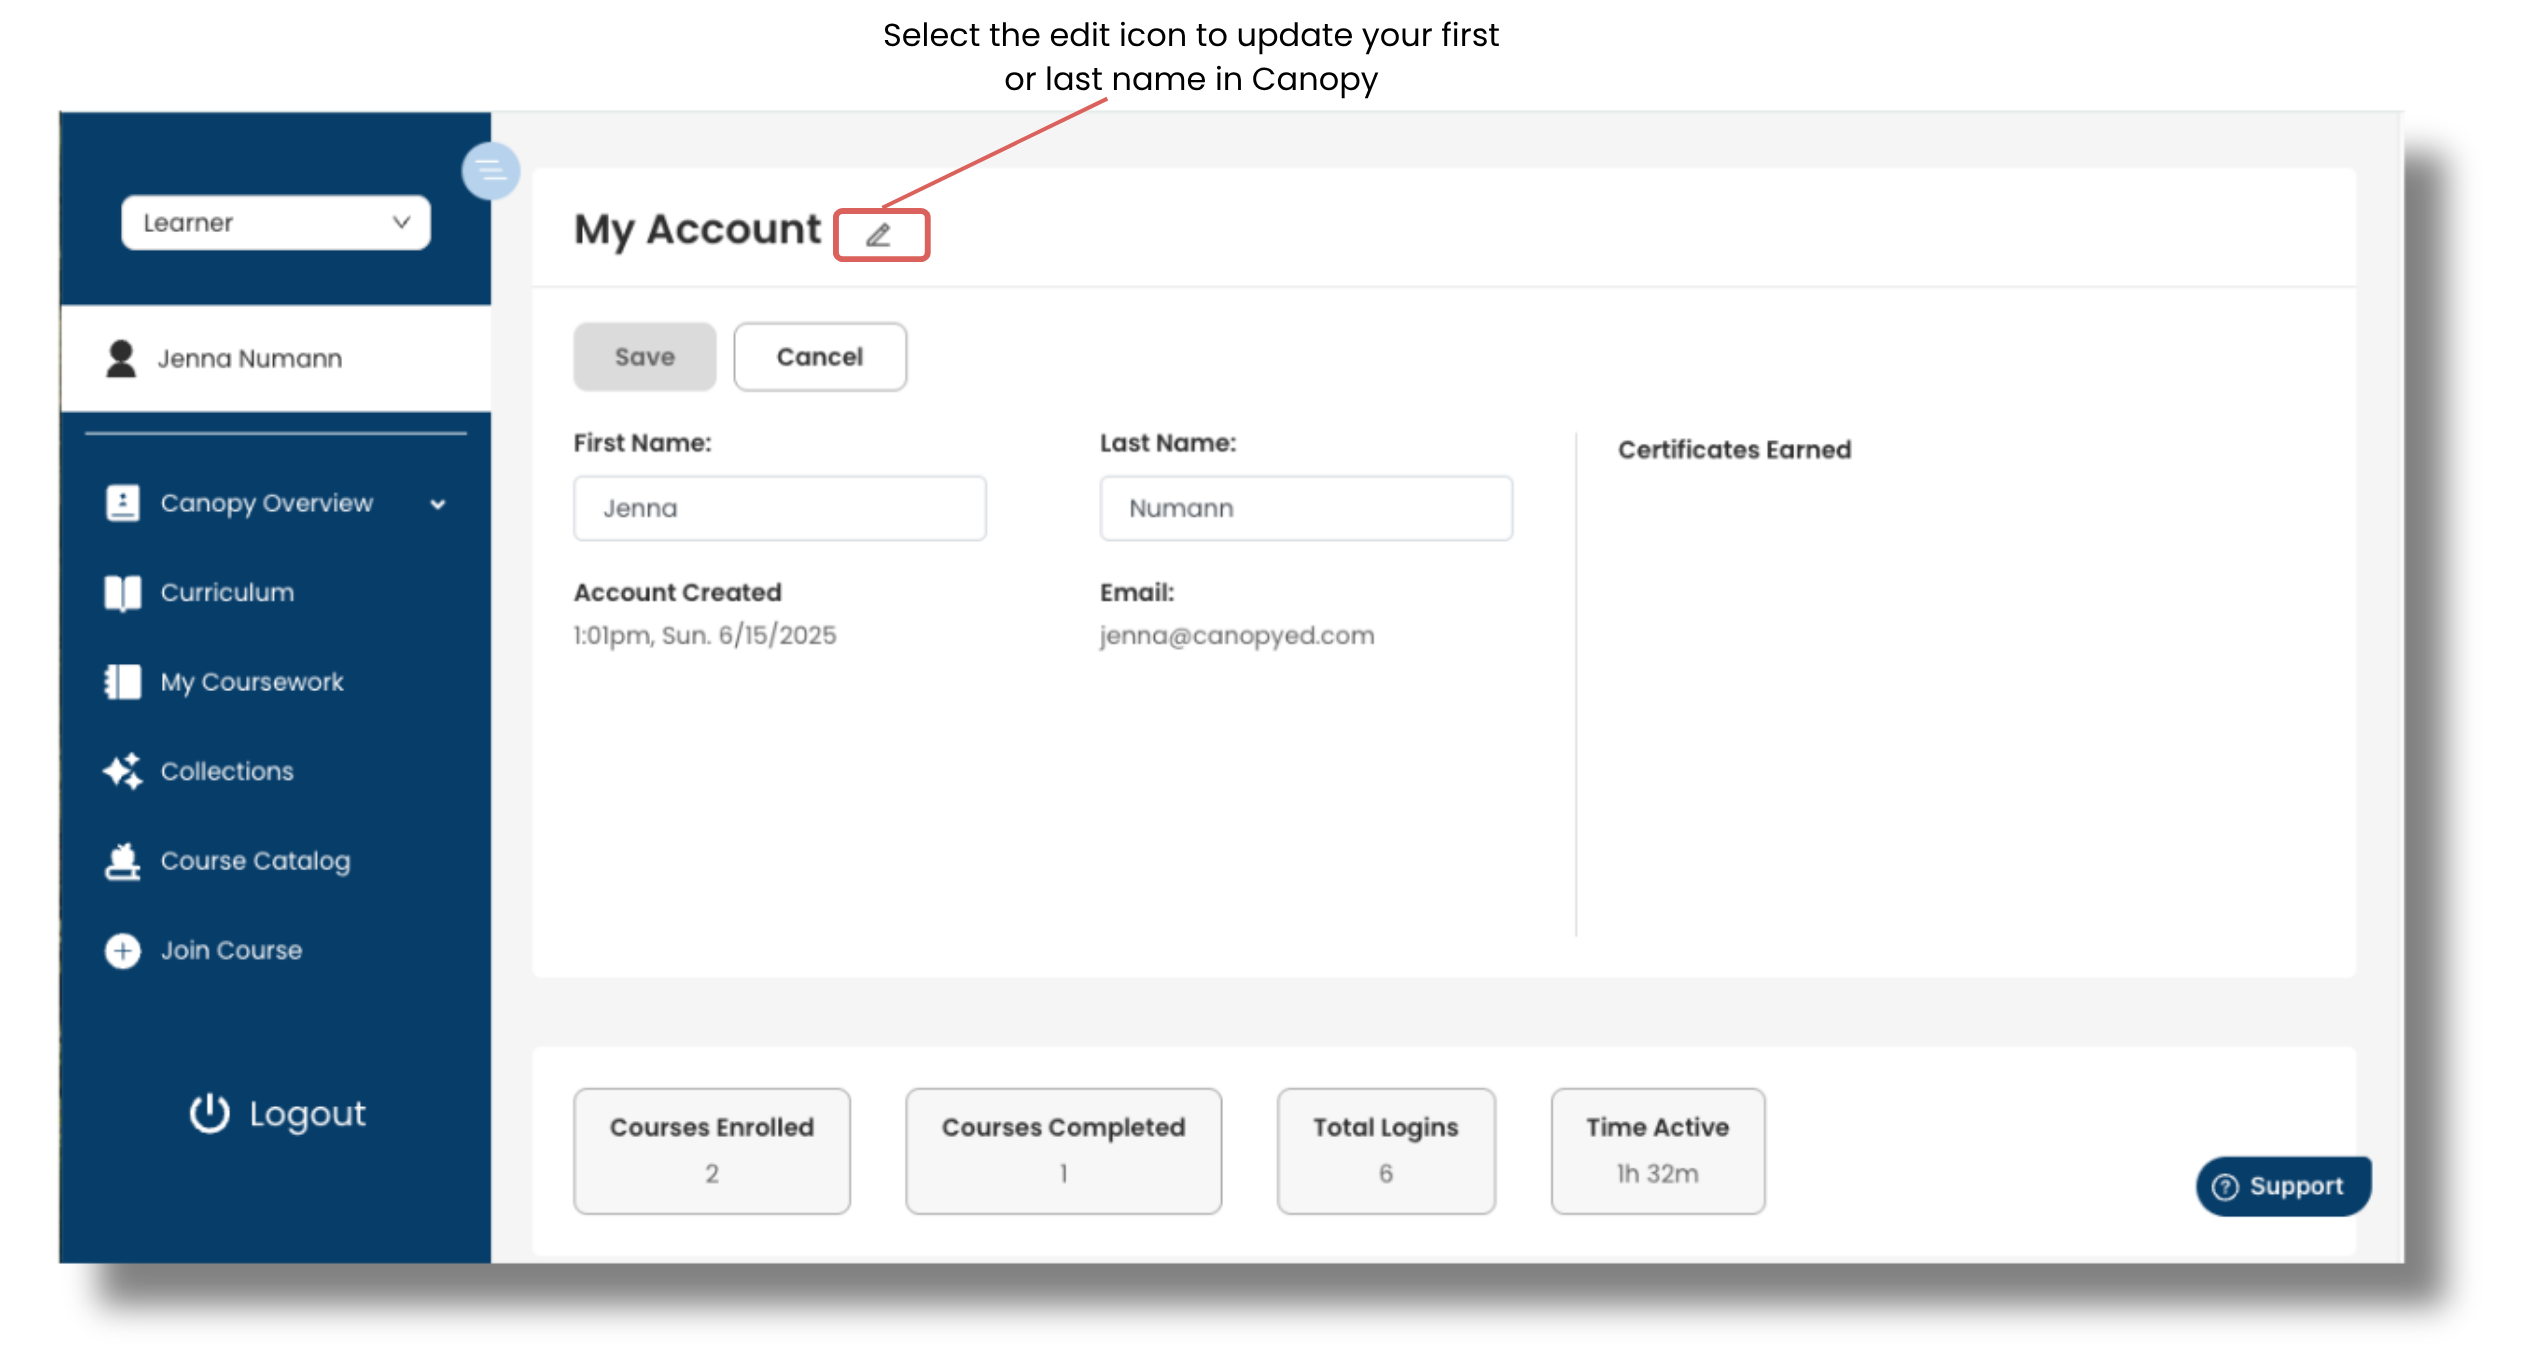Click the Last Name input field
The width and height of the screenshot is (2544, 1356).
(1305, 508)
